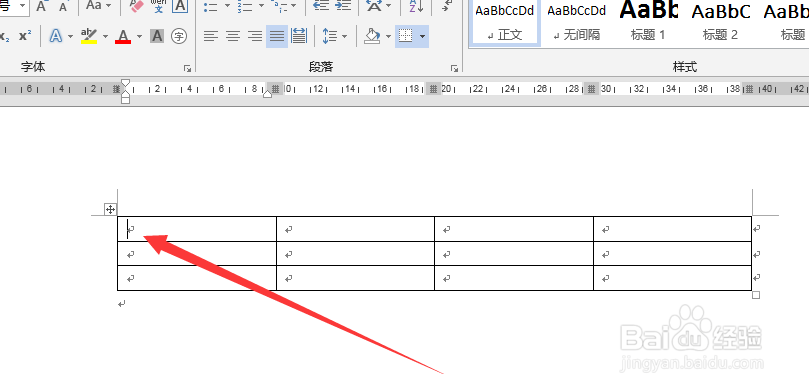This screenshot has width=809, height=391.
Task: Increase paragraph indent
Action: coord(343,6)
